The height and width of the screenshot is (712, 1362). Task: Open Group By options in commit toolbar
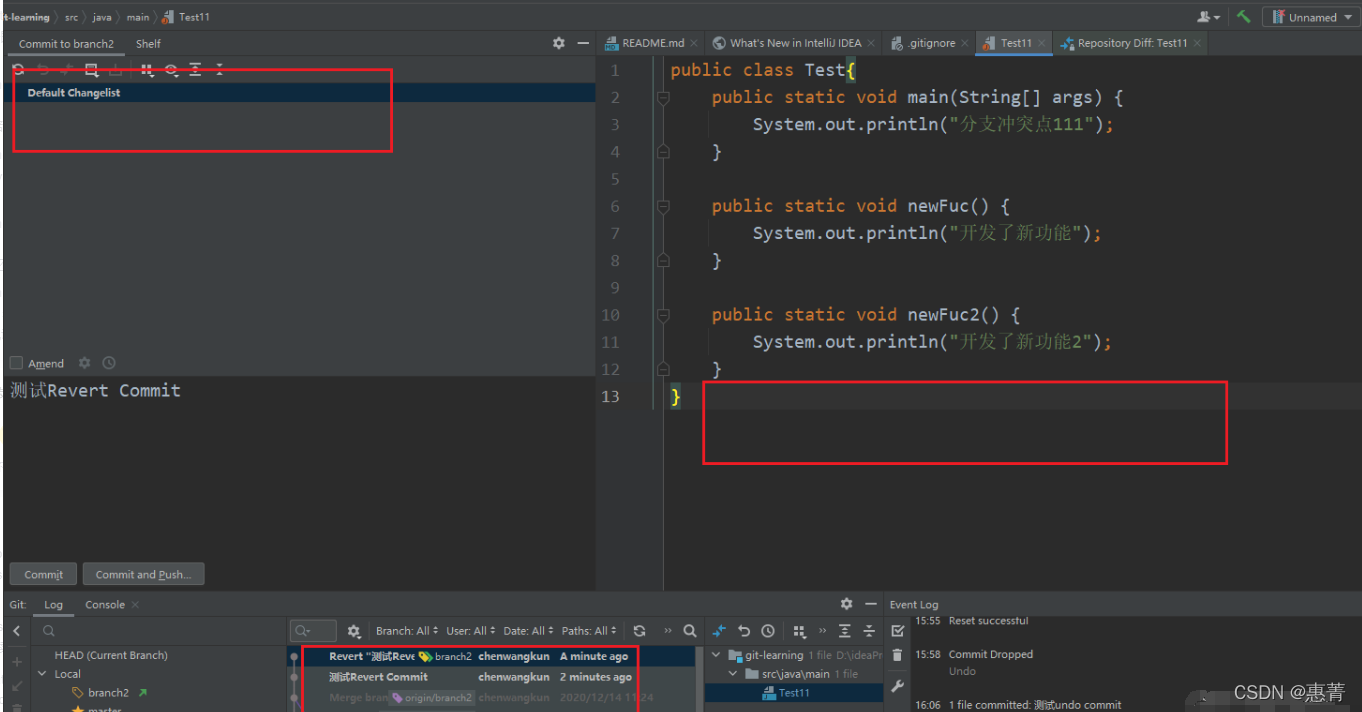147,70
